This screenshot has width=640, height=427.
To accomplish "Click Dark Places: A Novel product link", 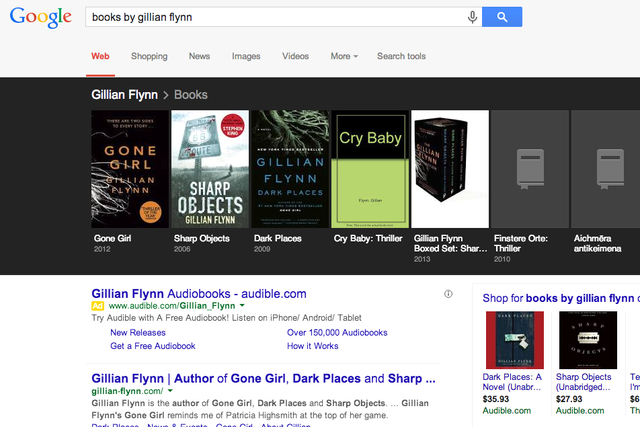I will click(512, 382).
